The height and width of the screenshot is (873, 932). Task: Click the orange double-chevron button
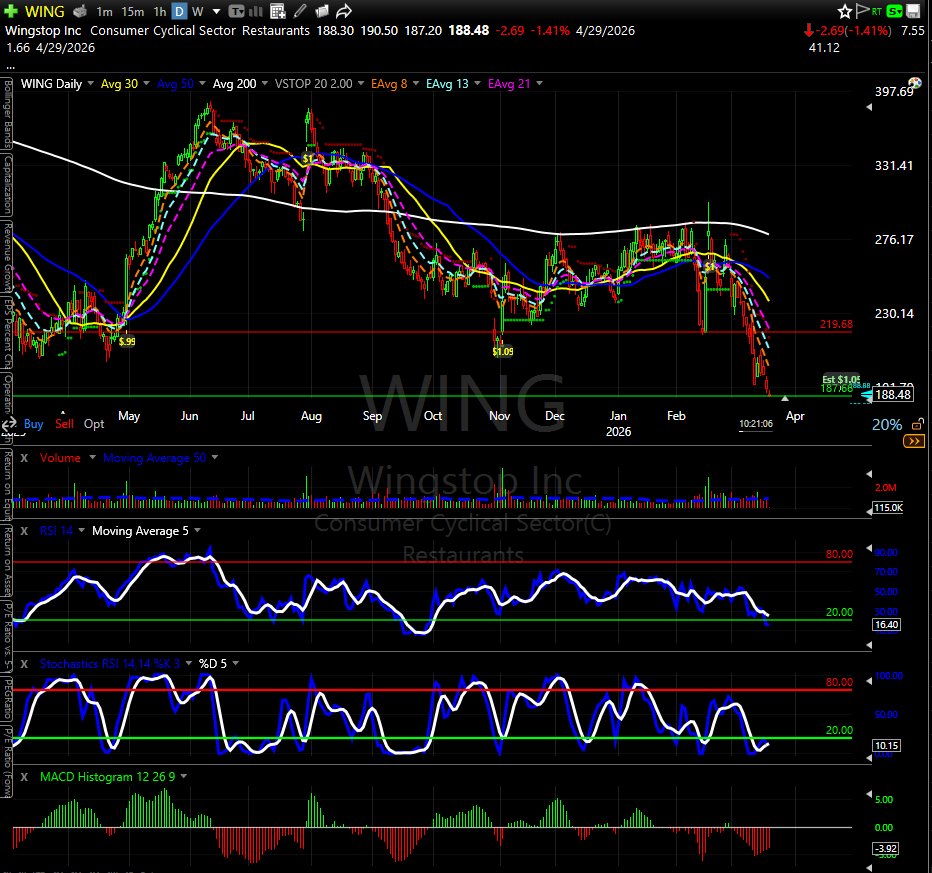(x=914, y=441)
